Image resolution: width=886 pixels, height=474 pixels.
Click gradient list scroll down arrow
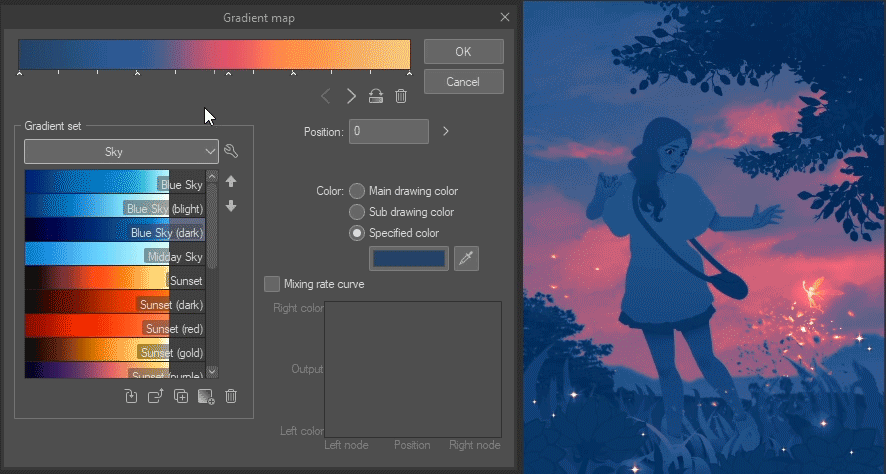point(212,371)
